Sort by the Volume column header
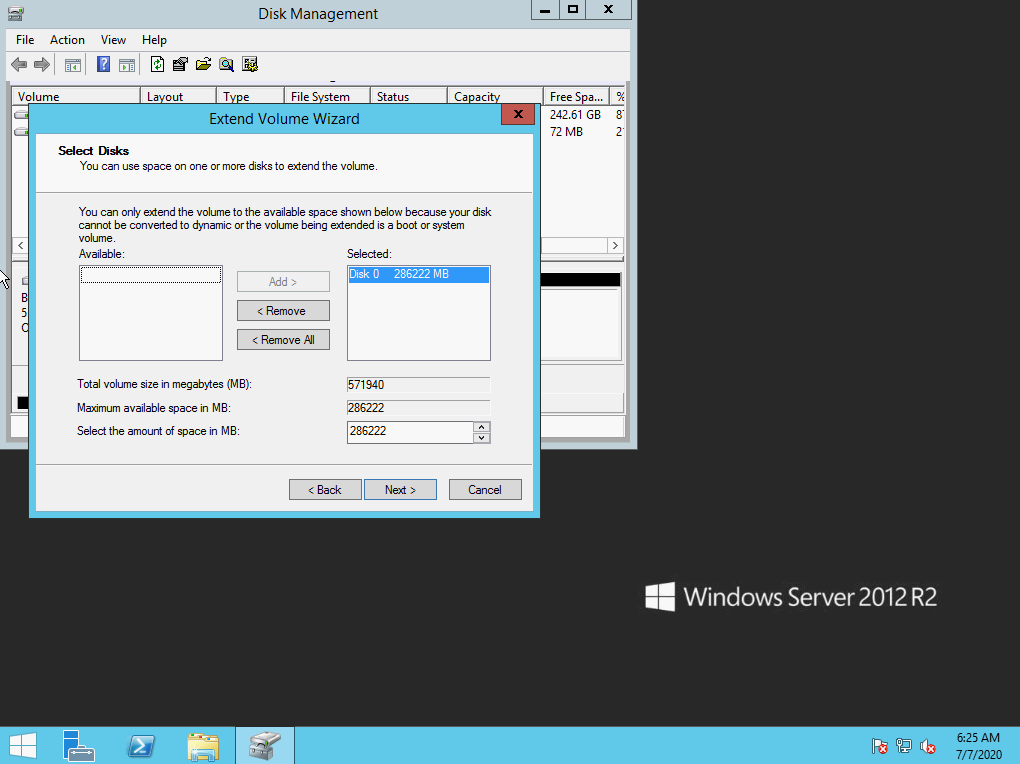The width and height of the screenshot is (1020, 764). pyautogui.click(x=76, y=96)
